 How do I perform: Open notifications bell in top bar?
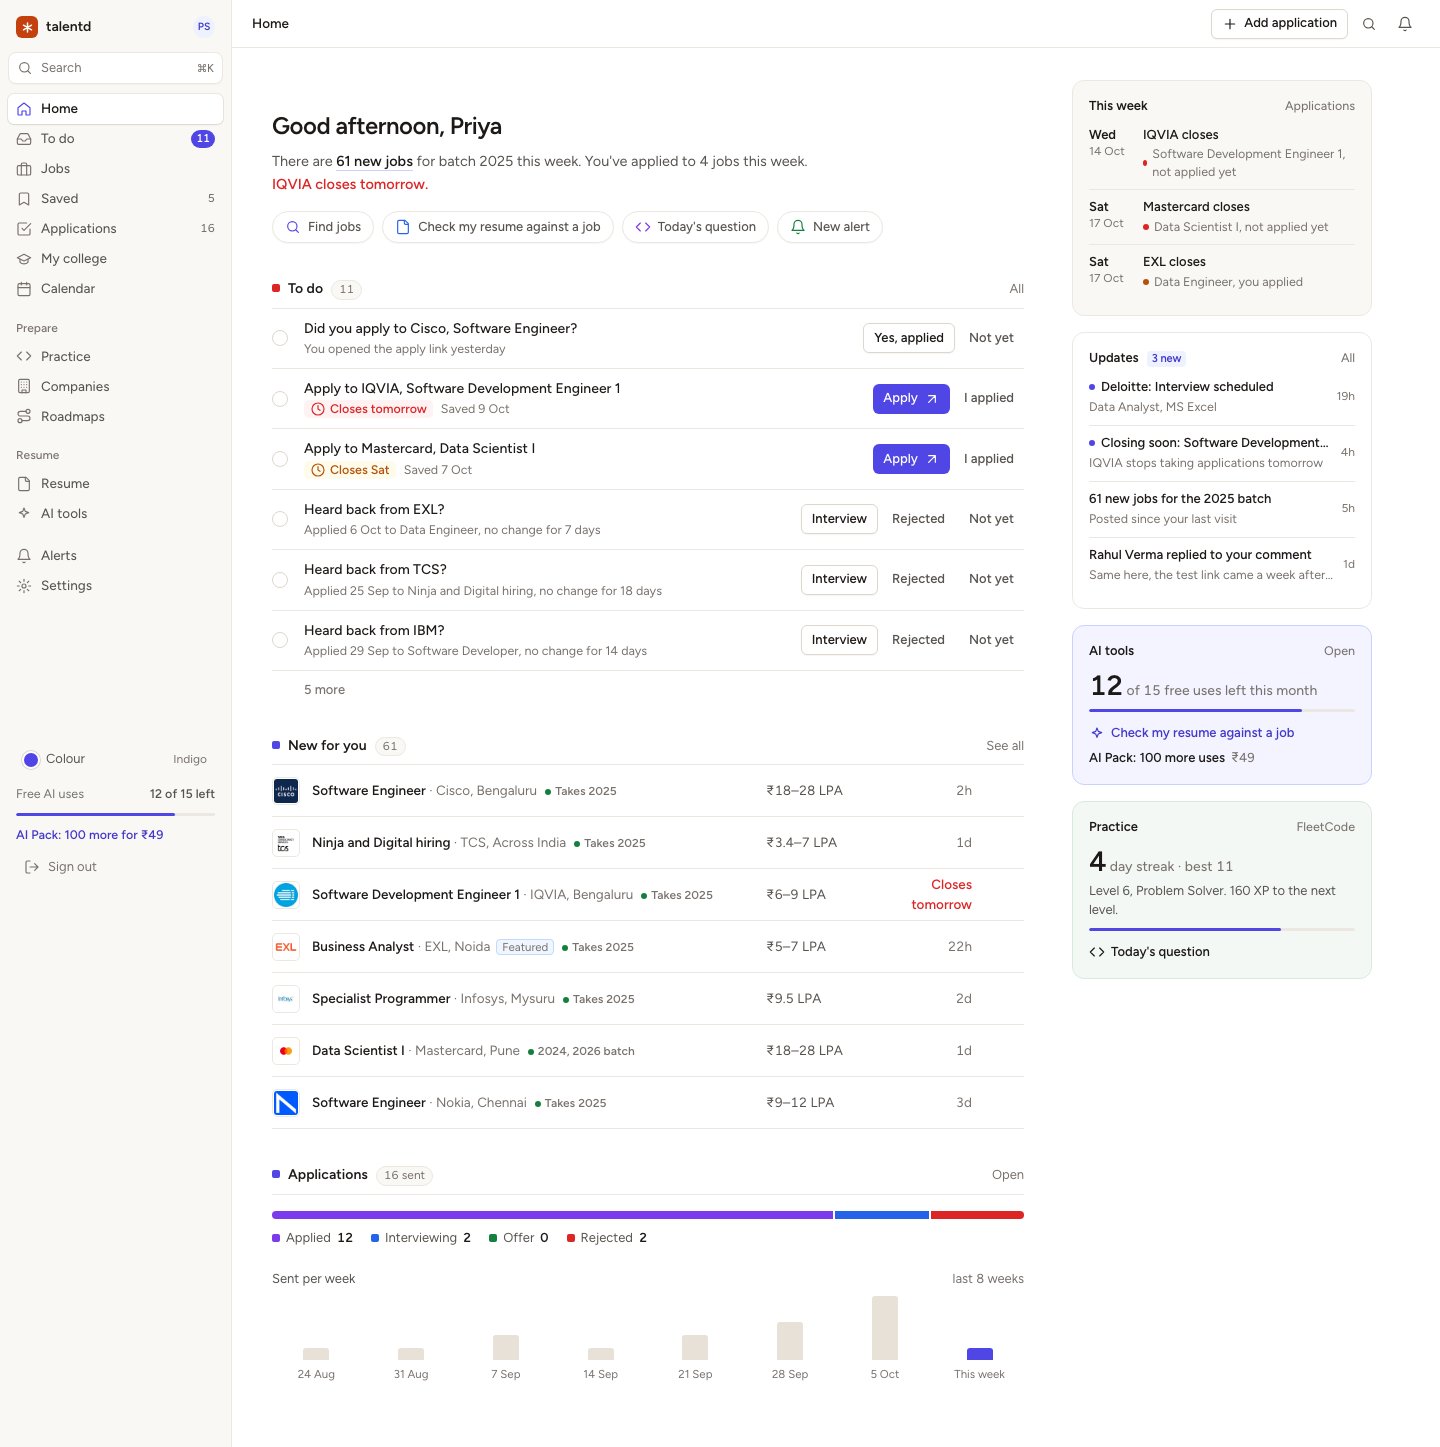point(1405,24)
